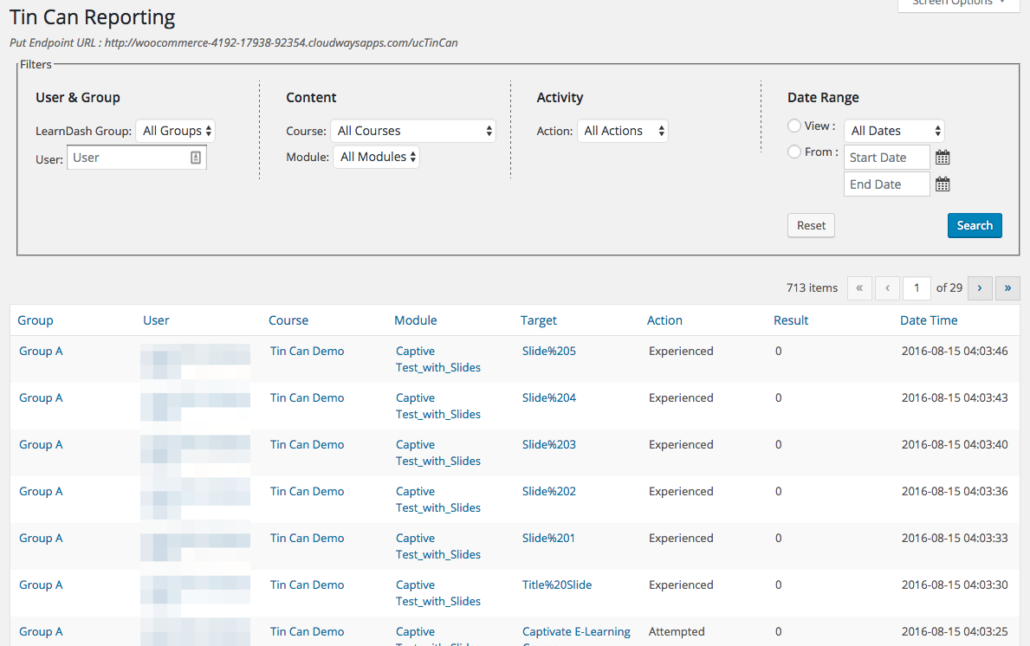Image resolution: width=1030 pixels, height=646 pixels.
Task: Open the End Date calendar picker icon
Action: (942, 185)
